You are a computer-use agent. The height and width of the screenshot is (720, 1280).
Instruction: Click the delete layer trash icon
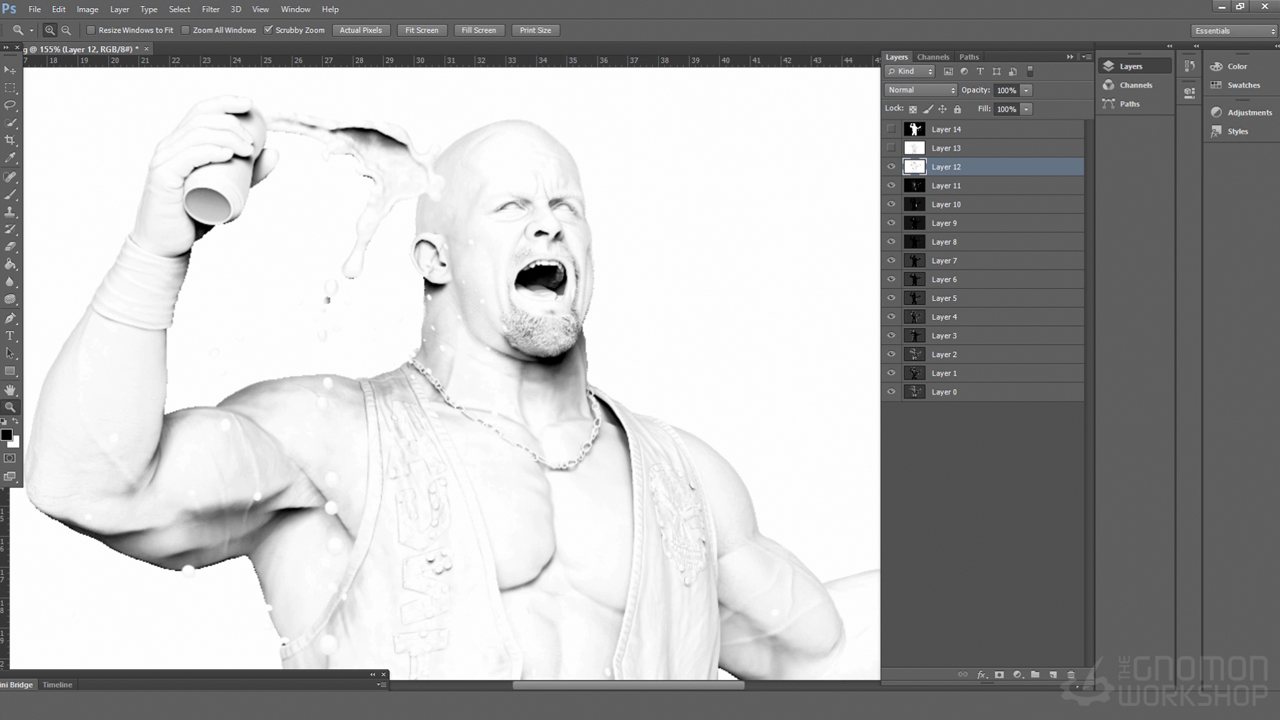(x=1071, y=675)
